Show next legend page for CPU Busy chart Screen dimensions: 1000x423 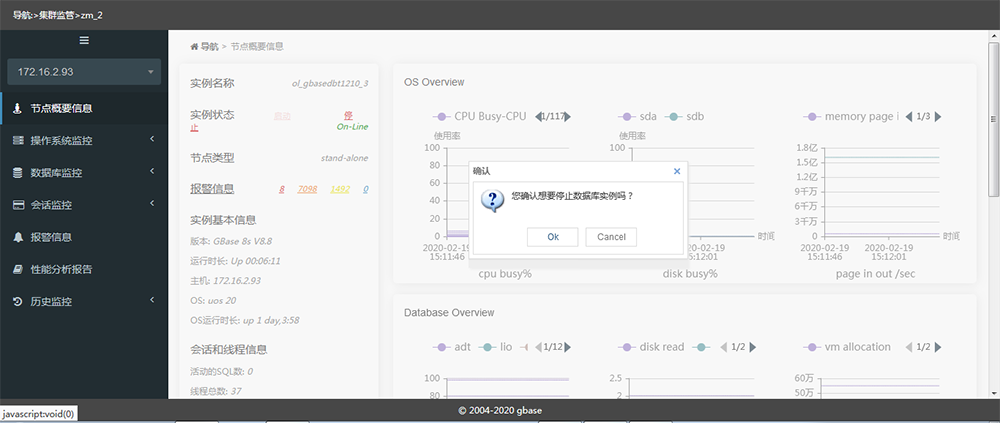coord(568,117)
